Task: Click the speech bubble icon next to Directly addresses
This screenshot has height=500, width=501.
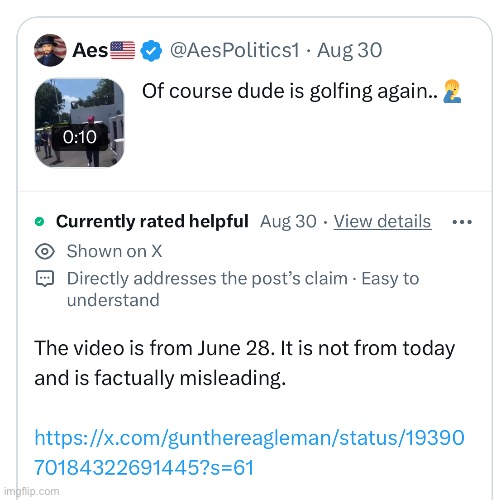Action: tap(45, 278)
